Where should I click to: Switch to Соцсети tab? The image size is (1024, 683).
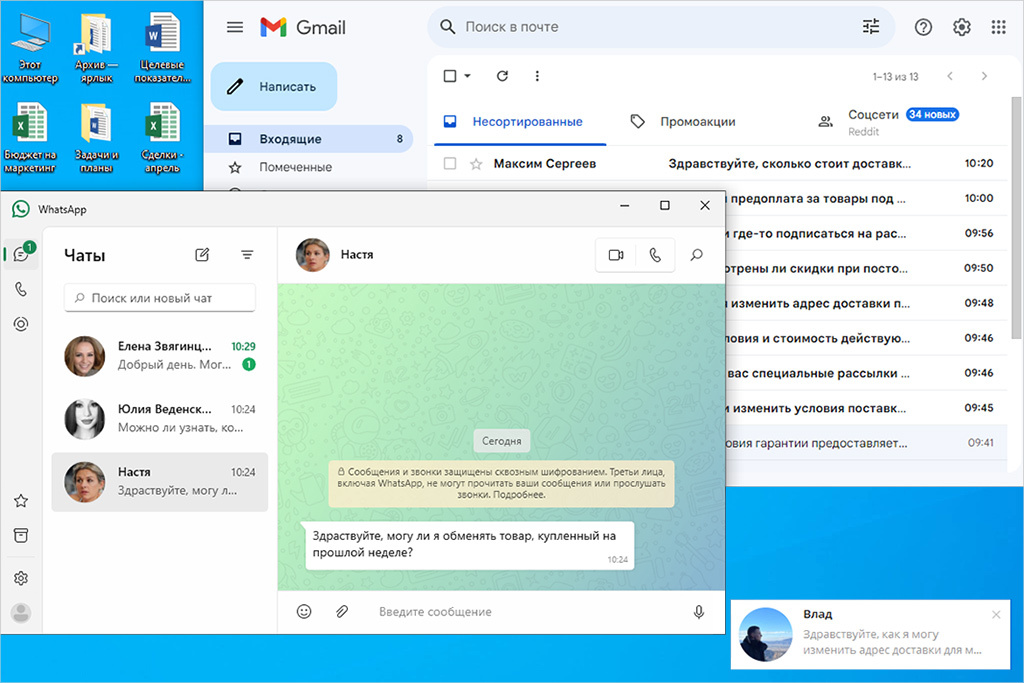888,122
